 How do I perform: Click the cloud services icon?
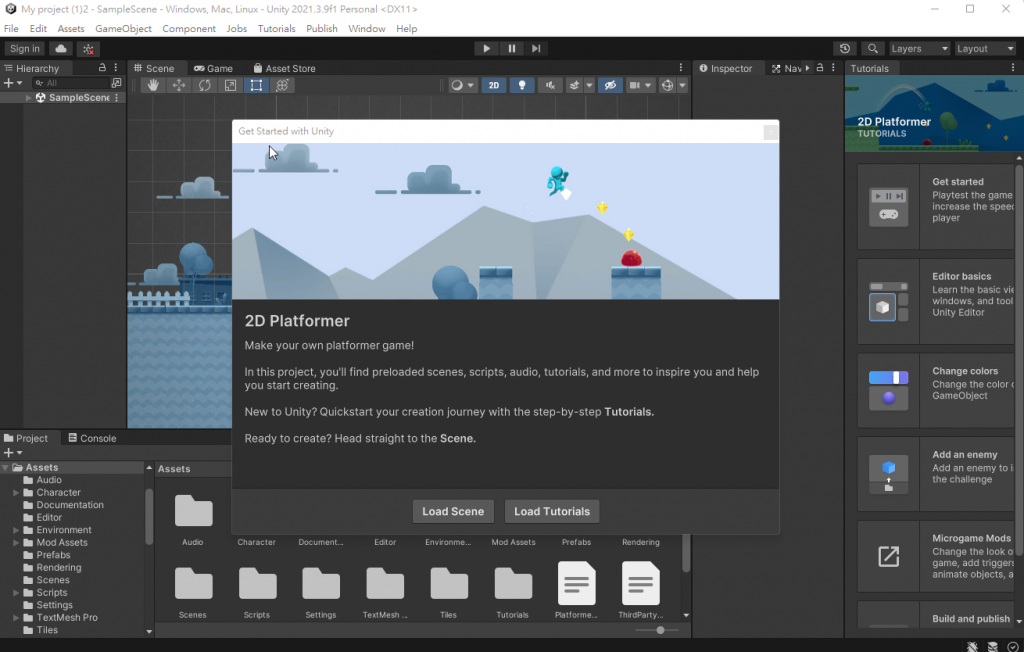(61, 49)
